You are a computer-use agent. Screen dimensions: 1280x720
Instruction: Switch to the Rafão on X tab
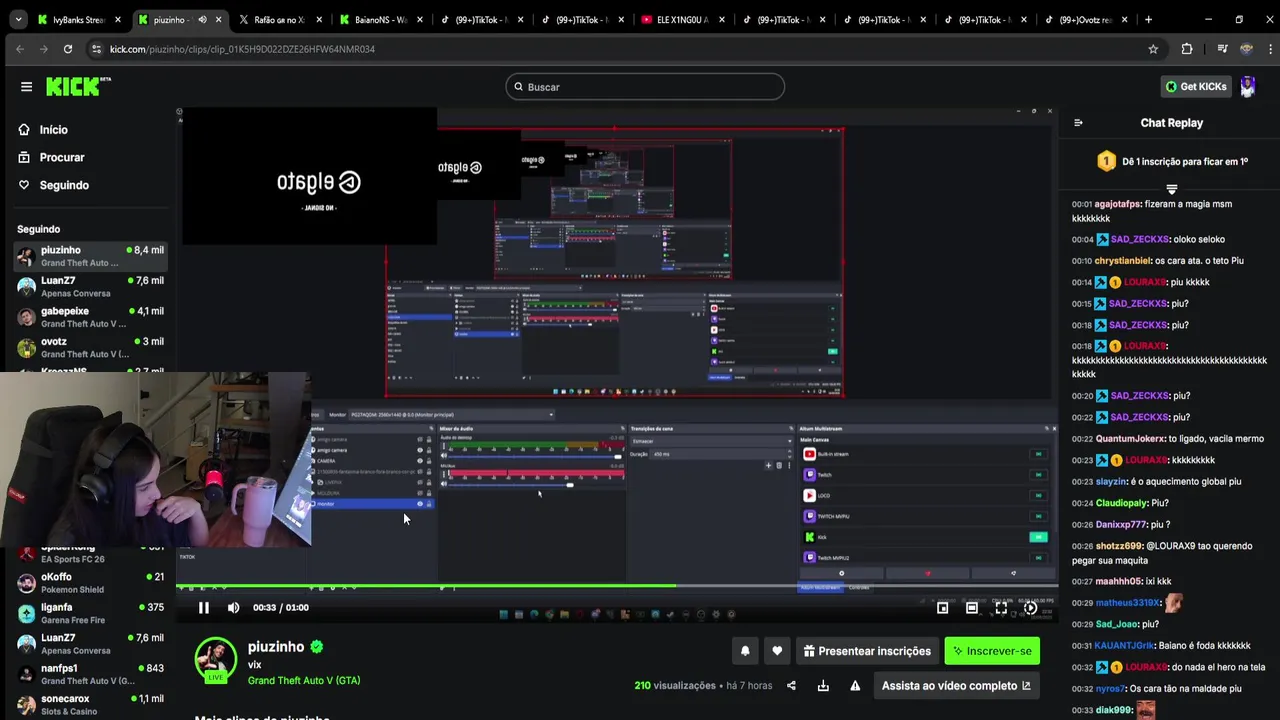[279, 19]
